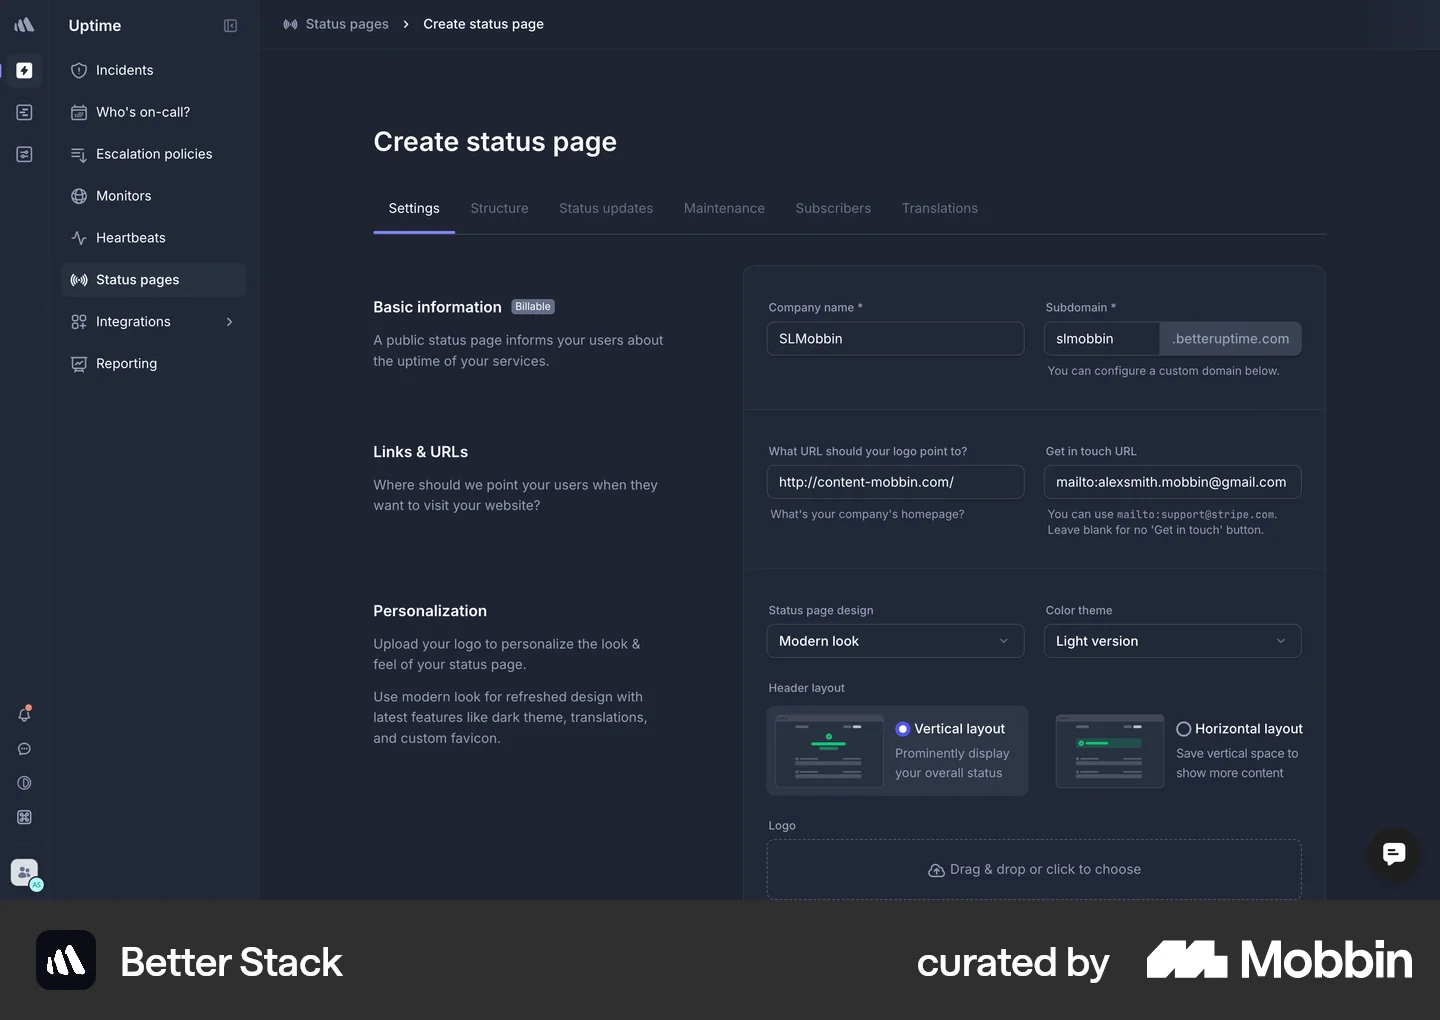1440x1020 pixels.
Task: Click the Who's on-call calendar icon
Action: click(x=79, y=112)
